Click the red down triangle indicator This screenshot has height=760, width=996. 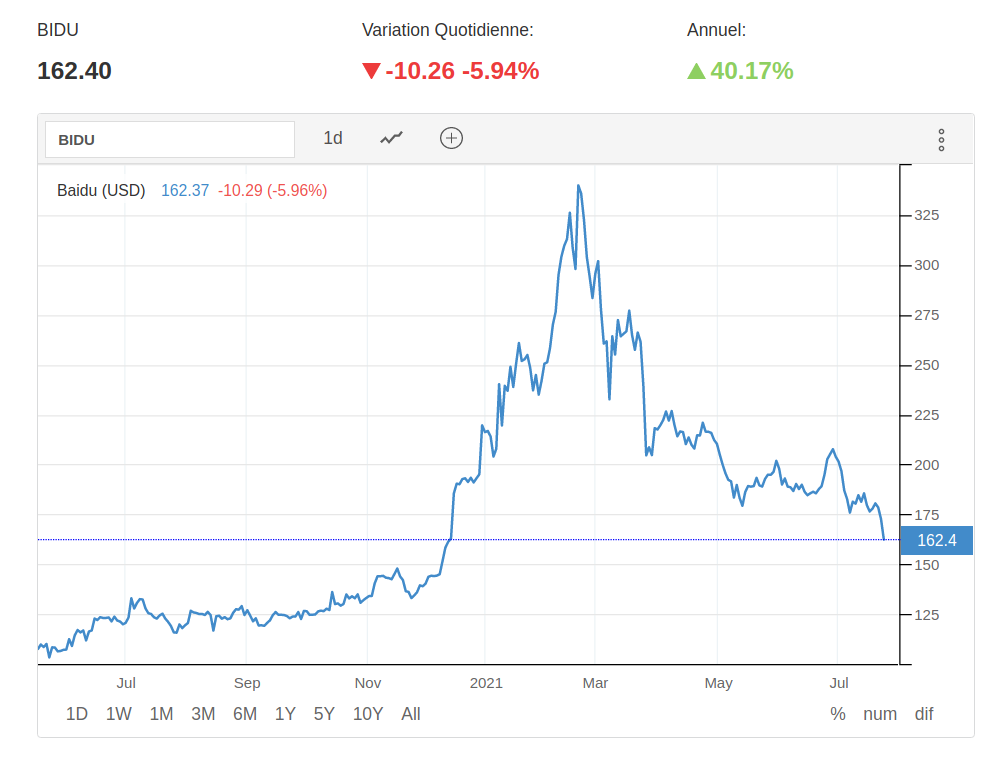371,71
